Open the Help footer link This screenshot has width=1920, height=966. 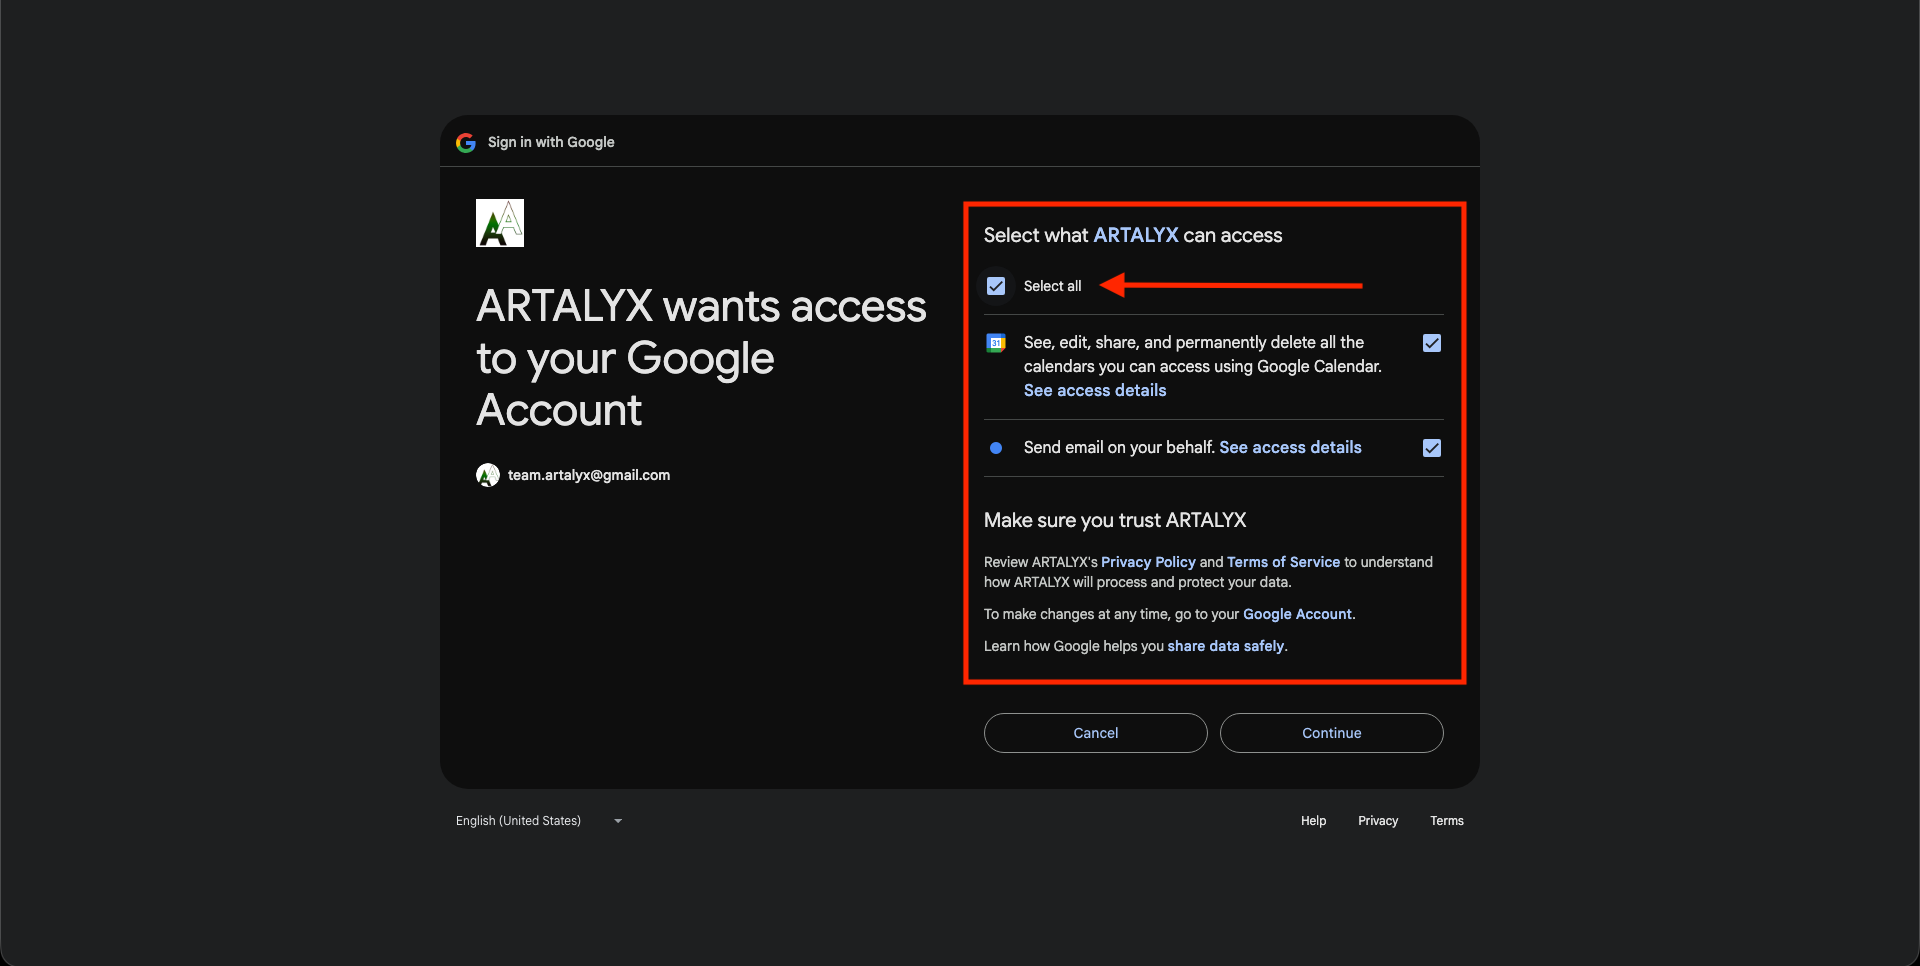(x=1313, y=821)
